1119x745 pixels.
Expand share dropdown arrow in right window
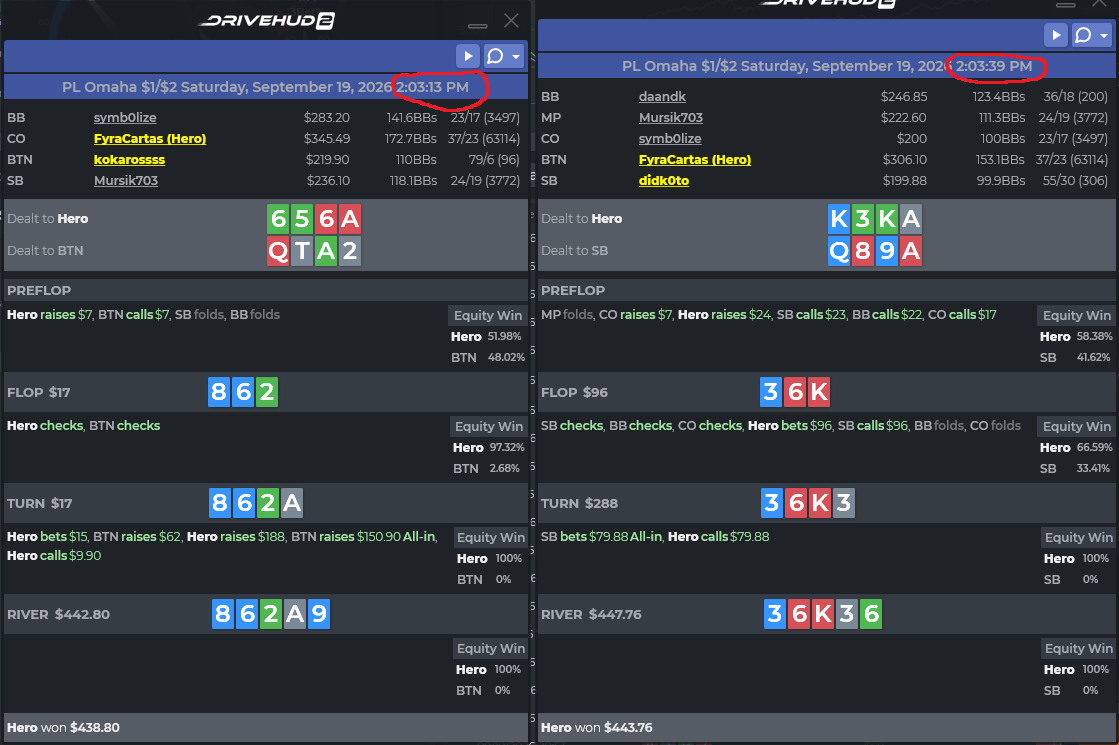tap(1104, 36)
